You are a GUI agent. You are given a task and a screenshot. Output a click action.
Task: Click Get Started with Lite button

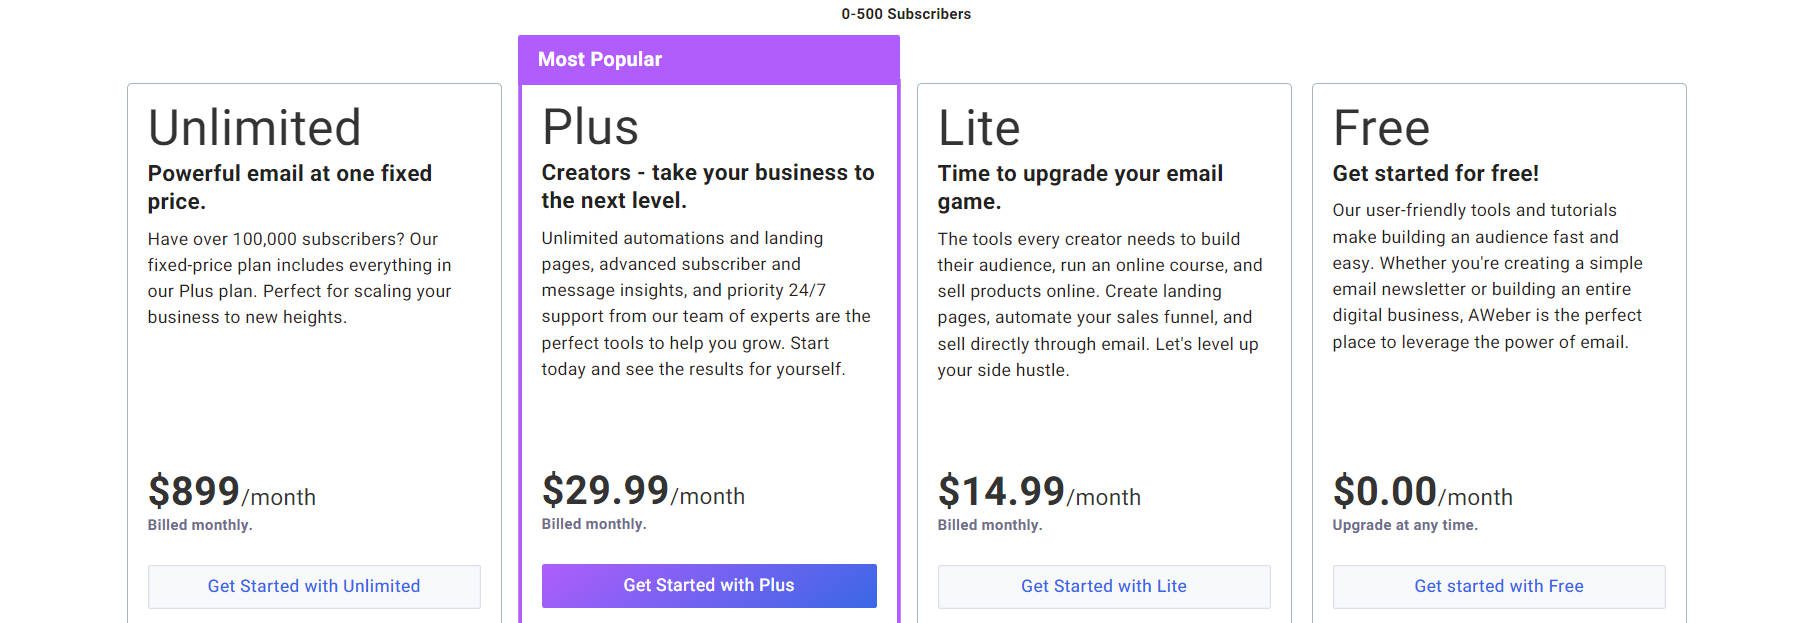(1103, 586)
